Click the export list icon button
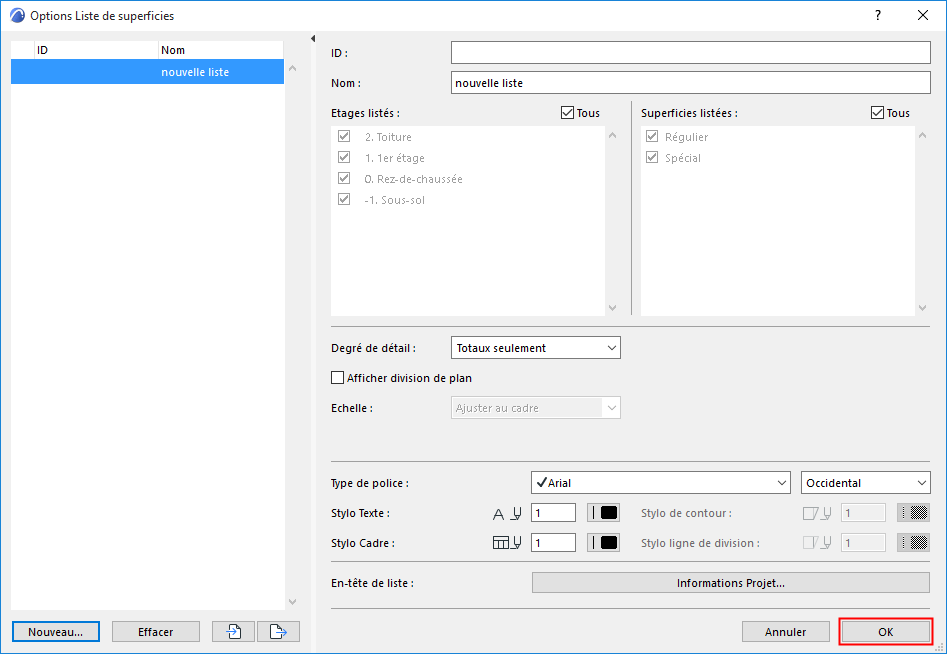Screen dimensions: 947x654 click(278, 632)
